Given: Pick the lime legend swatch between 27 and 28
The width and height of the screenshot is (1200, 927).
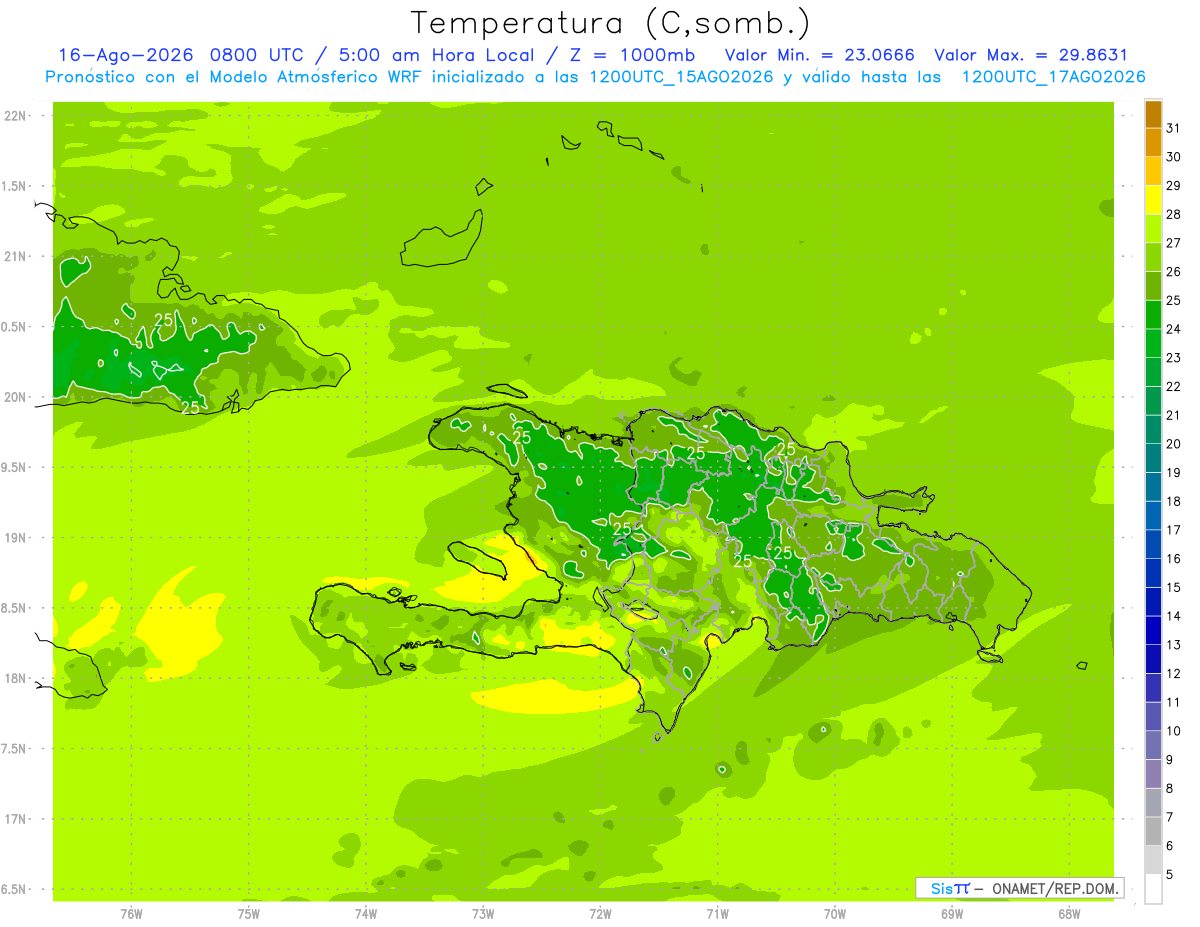Looking at the screenshot, I should click(1154, 228).
